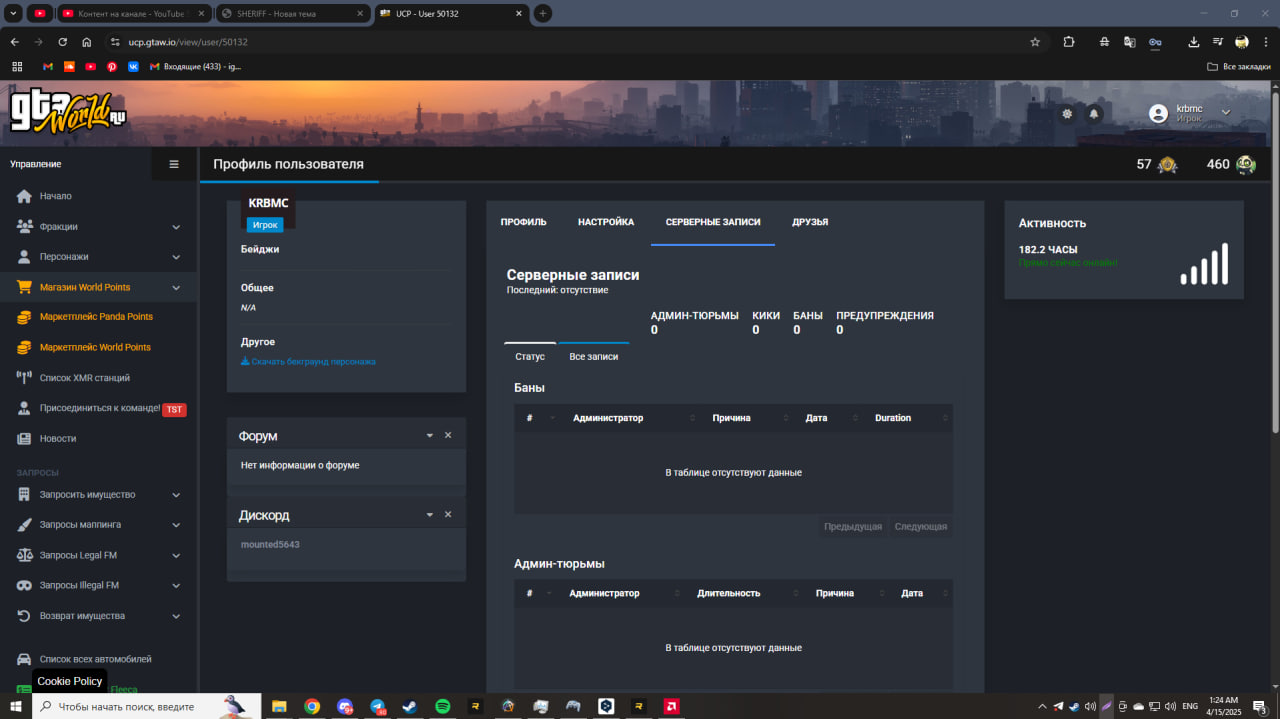Close the Форум panel
Image resolution: width=1280 pixels, height=719 pixels.
pyautogui.click(x=448, y=435)
